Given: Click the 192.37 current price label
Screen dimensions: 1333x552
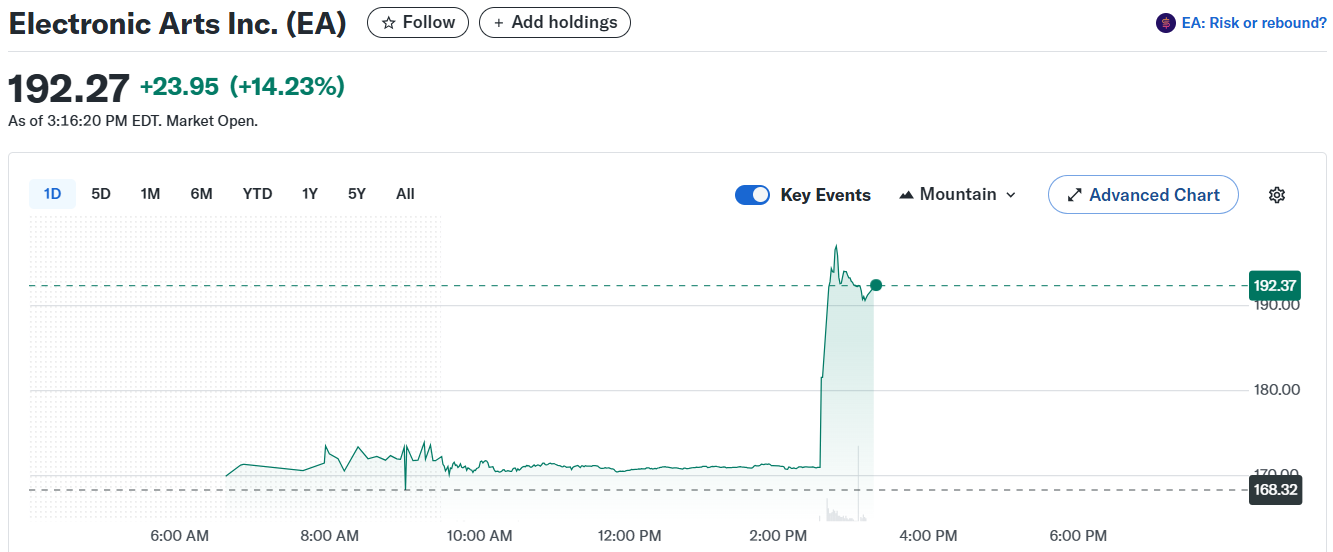Looking at the screenshot, I should point(1274,286).
